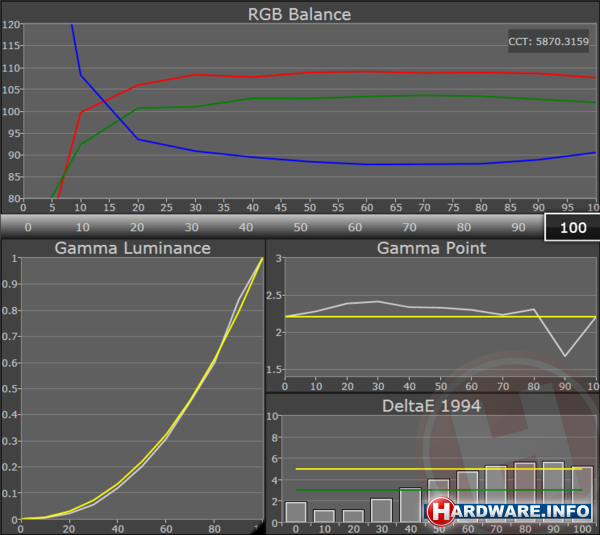Select the 60 grayscale level step

pyautogui.click(x=355, y=227)
